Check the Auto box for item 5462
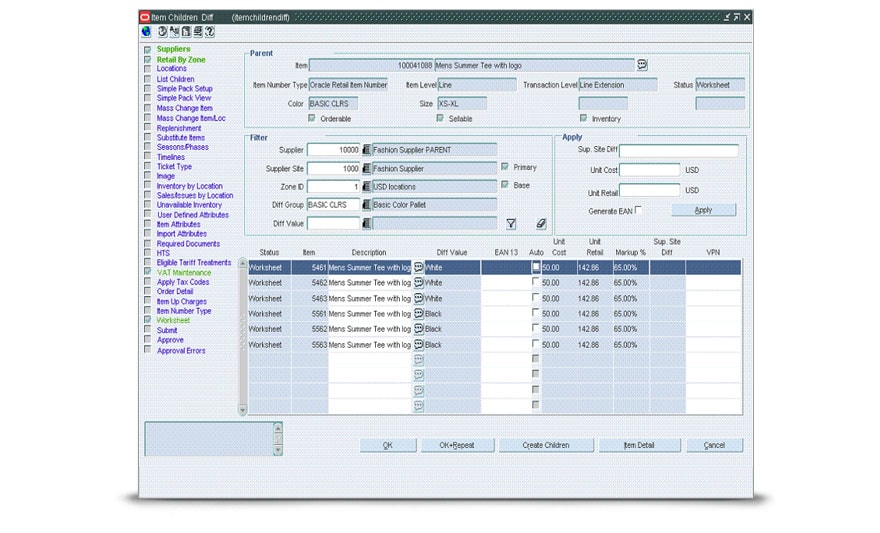This screenshot has width=880, height=533. coord(535,282)
